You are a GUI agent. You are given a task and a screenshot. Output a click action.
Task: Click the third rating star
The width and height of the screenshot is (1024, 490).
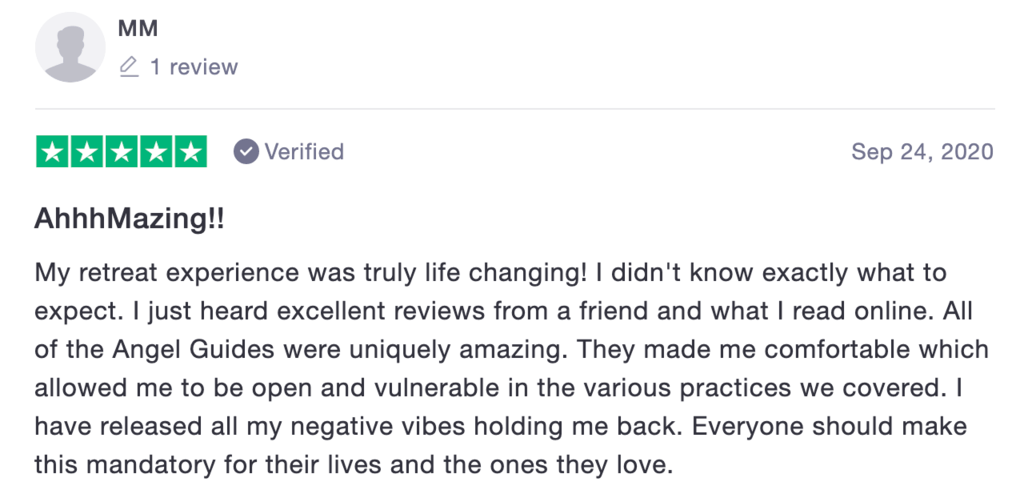[x=122, y=152]
